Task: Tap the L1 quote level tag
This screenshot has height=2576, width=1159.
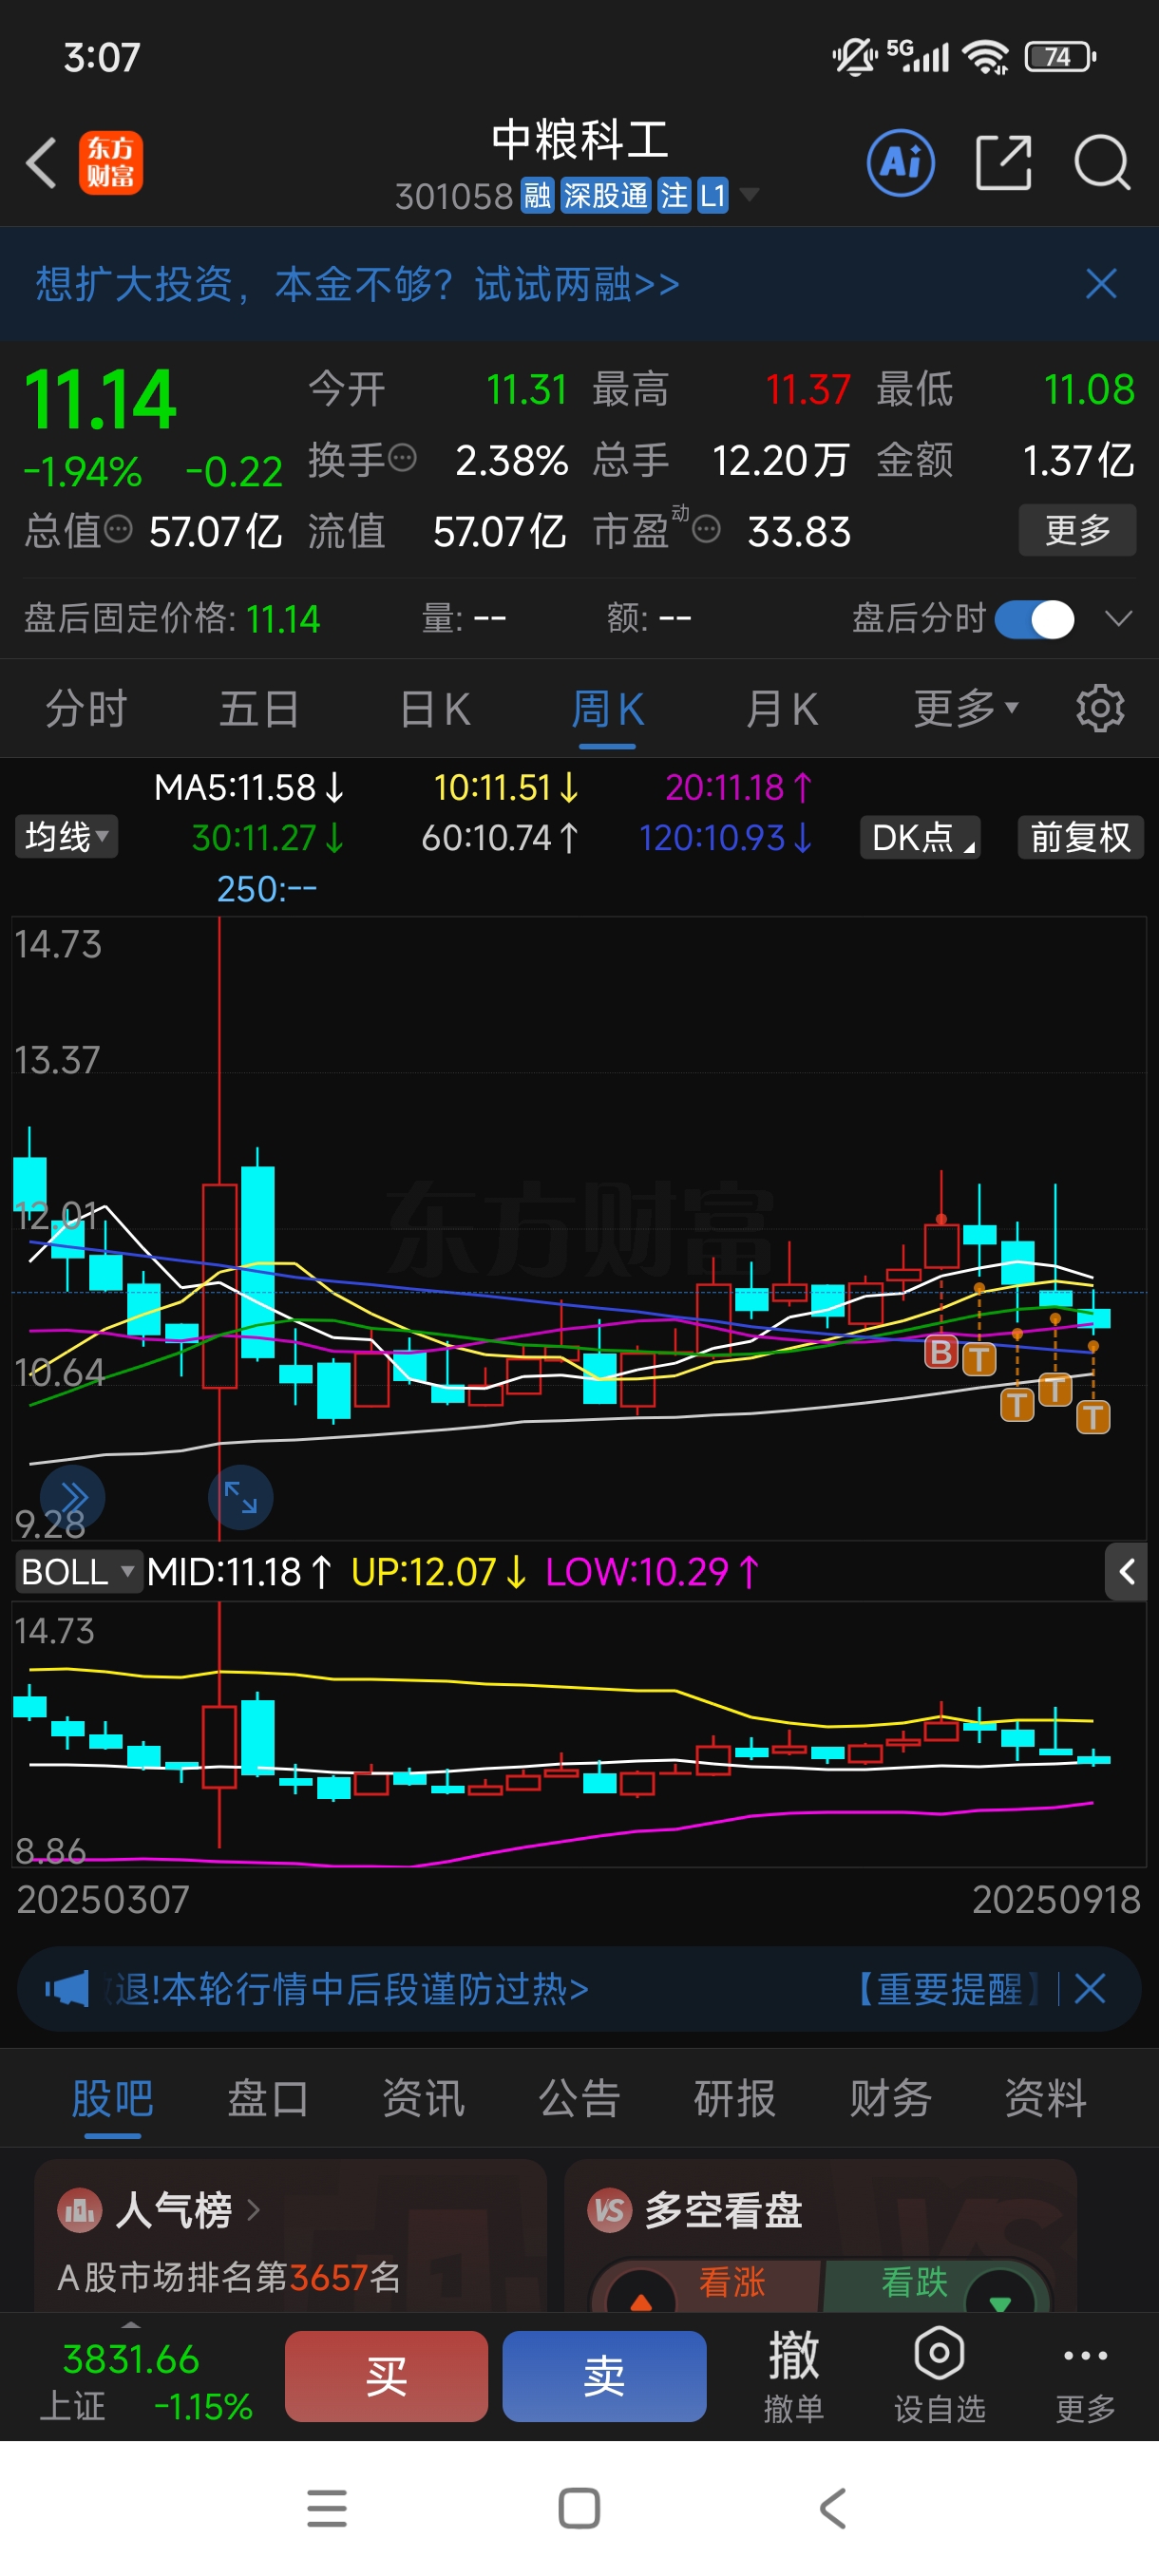Action: click(712, 195)
